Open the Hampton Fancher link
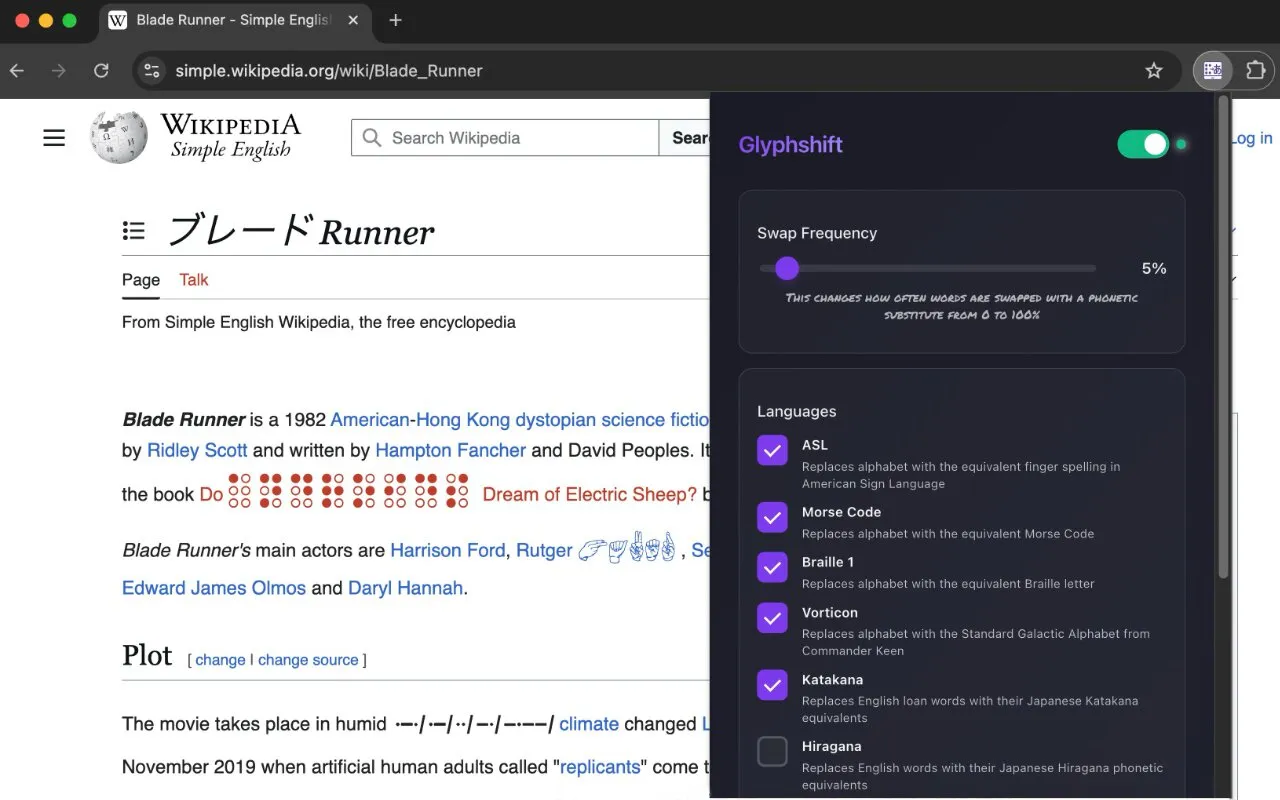Viewport: 1280px width, 800px height. coord(450,450)
